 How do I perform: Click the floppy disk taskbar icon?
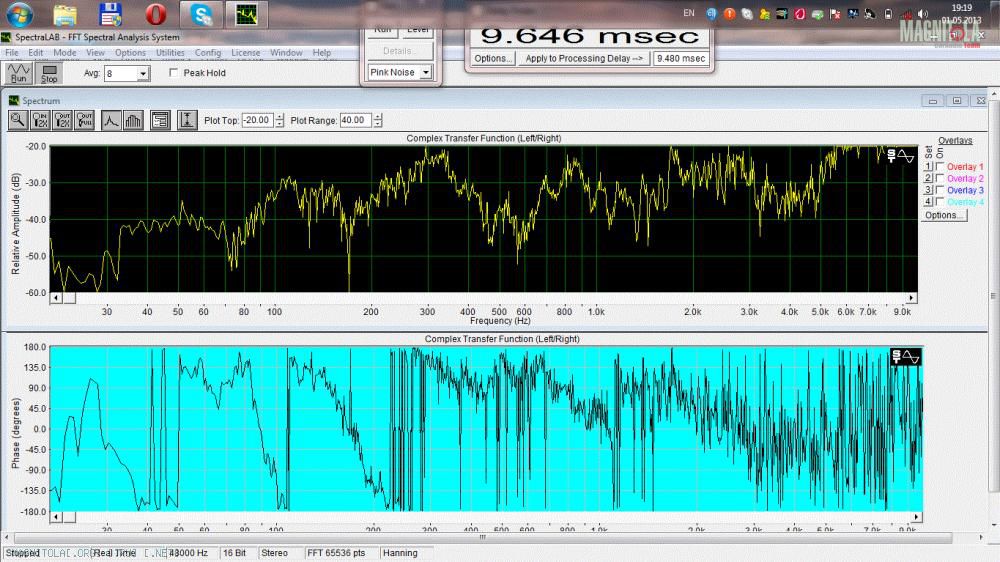click(110, 14)
